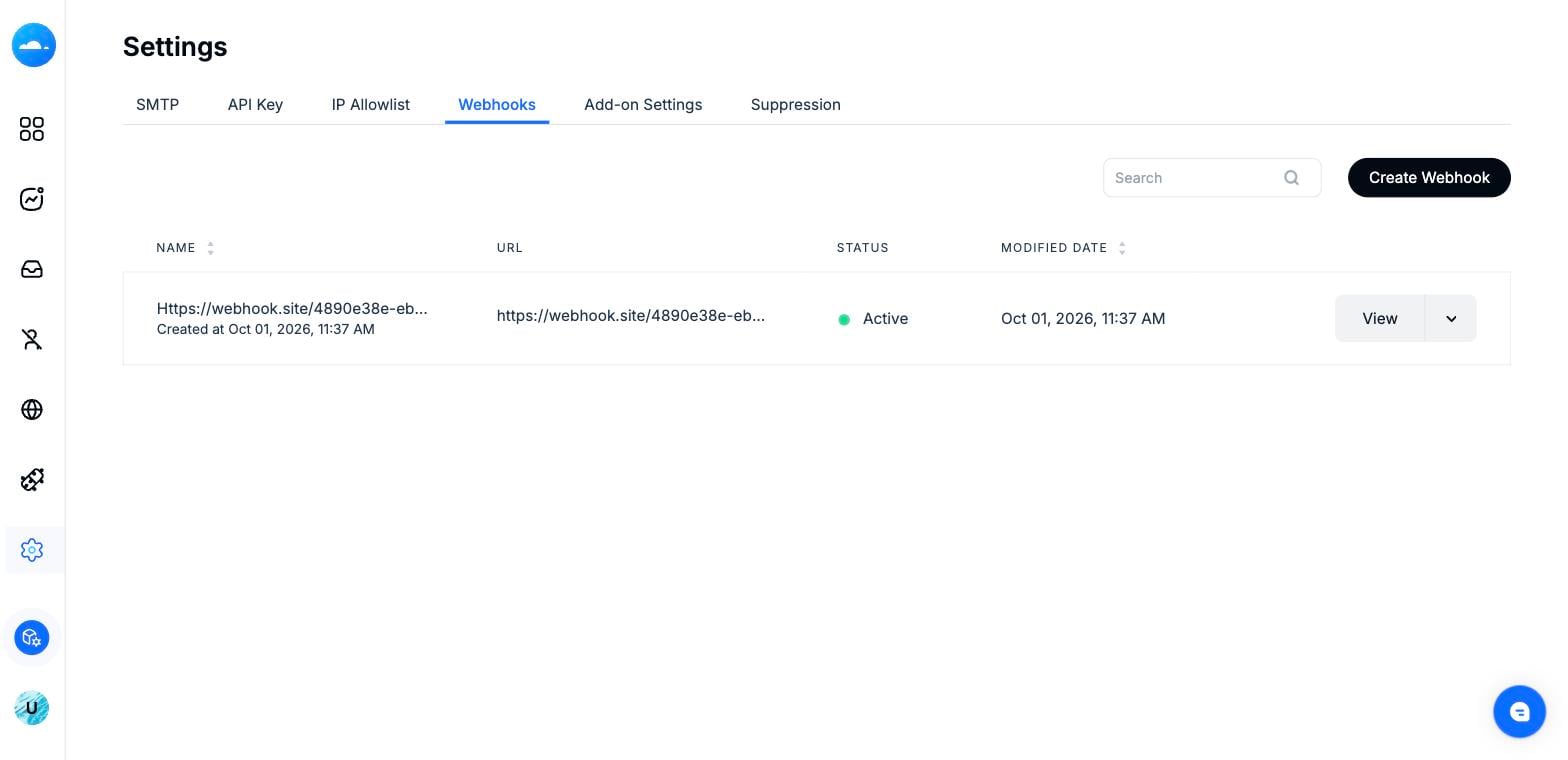Sort by the MODIFIED DATE column arrows

pyautogui.click(x=1122, y=248)
